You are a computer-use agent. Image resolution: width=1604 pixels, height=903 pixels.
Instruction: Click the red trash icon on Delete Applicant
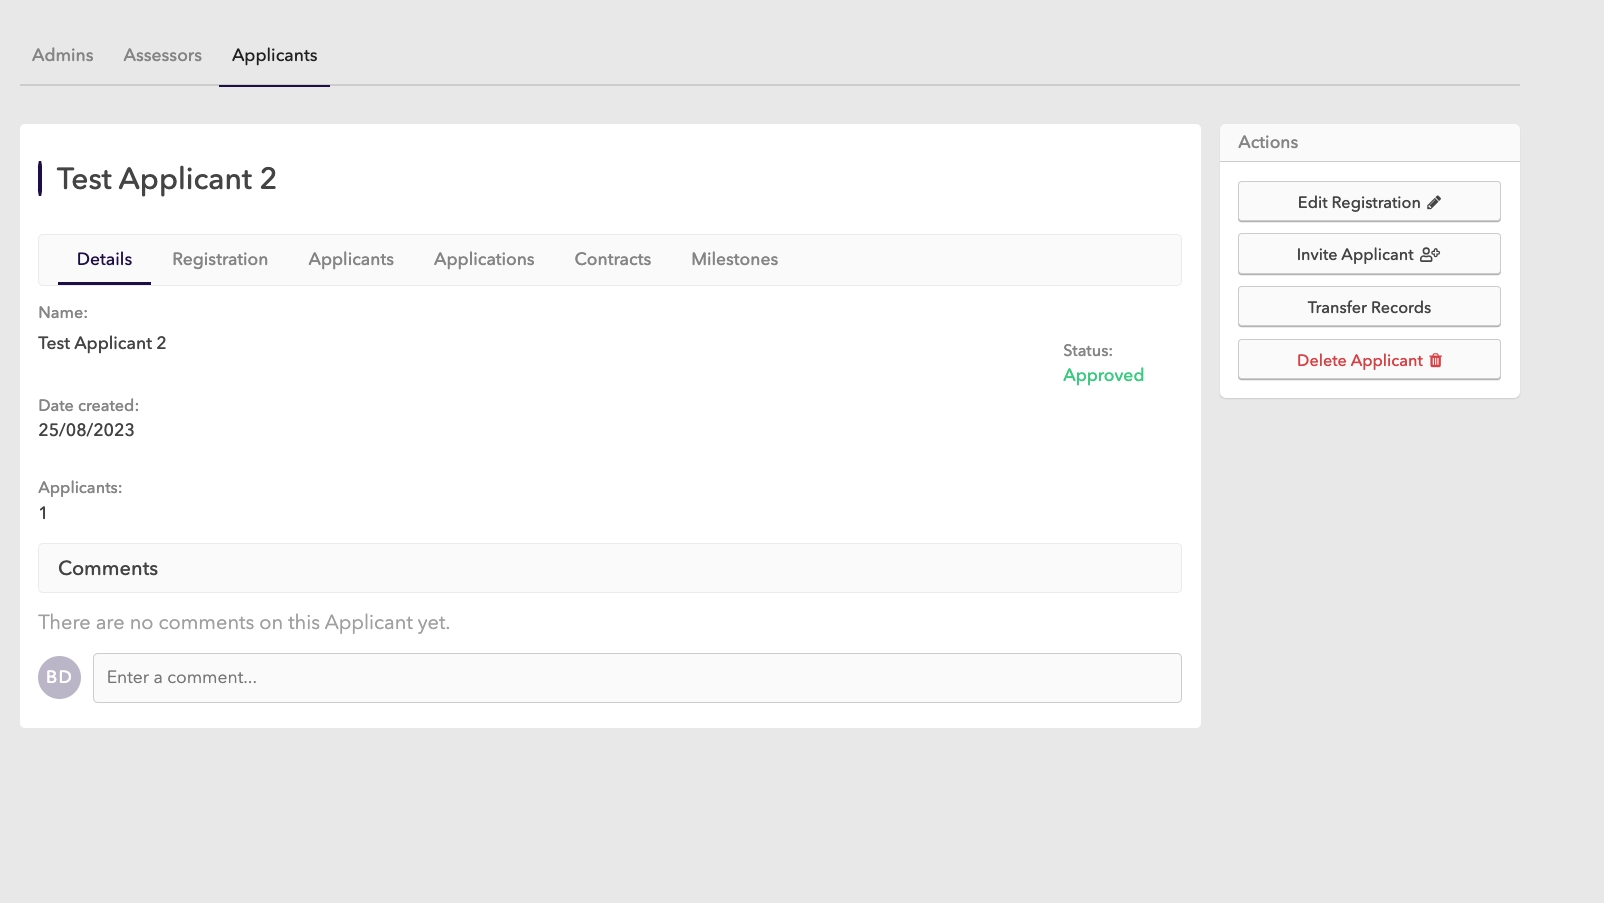(1436, 360)
